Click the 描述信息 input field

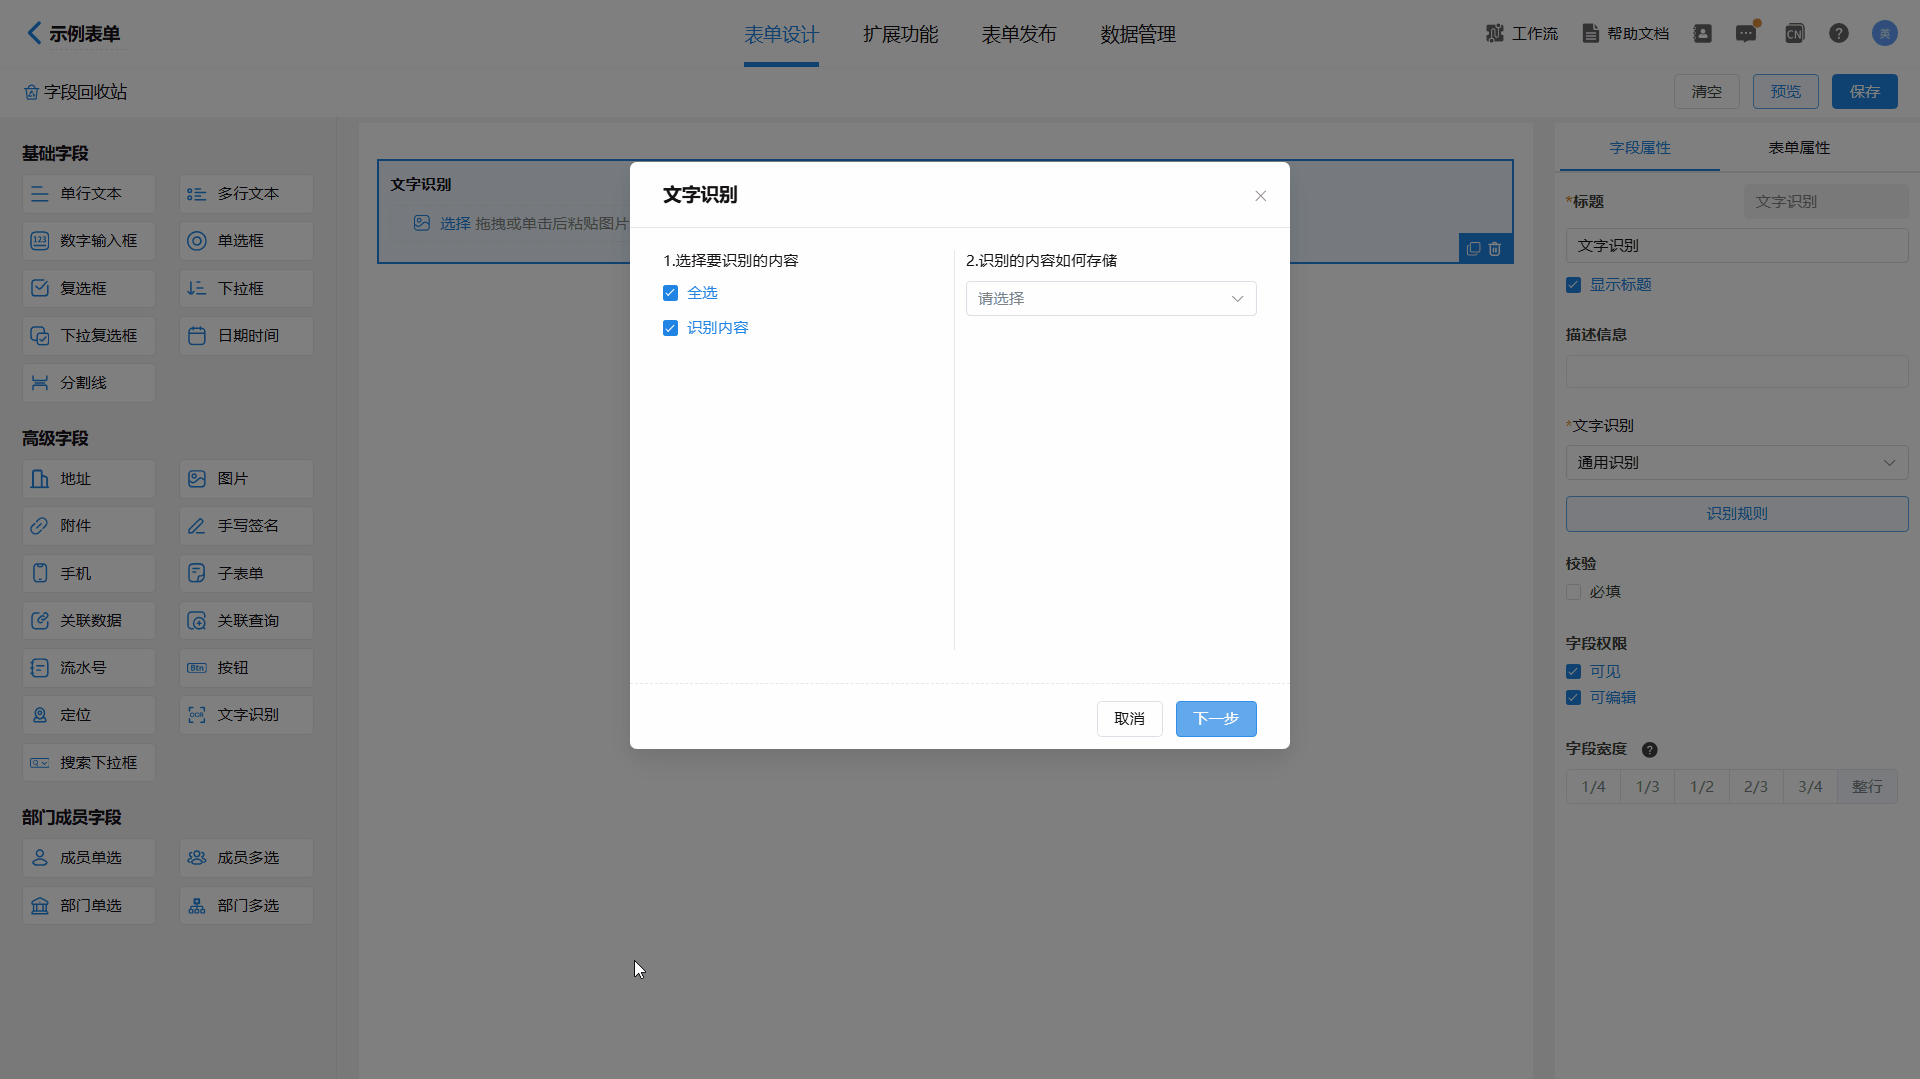(x=1736, y=372)
